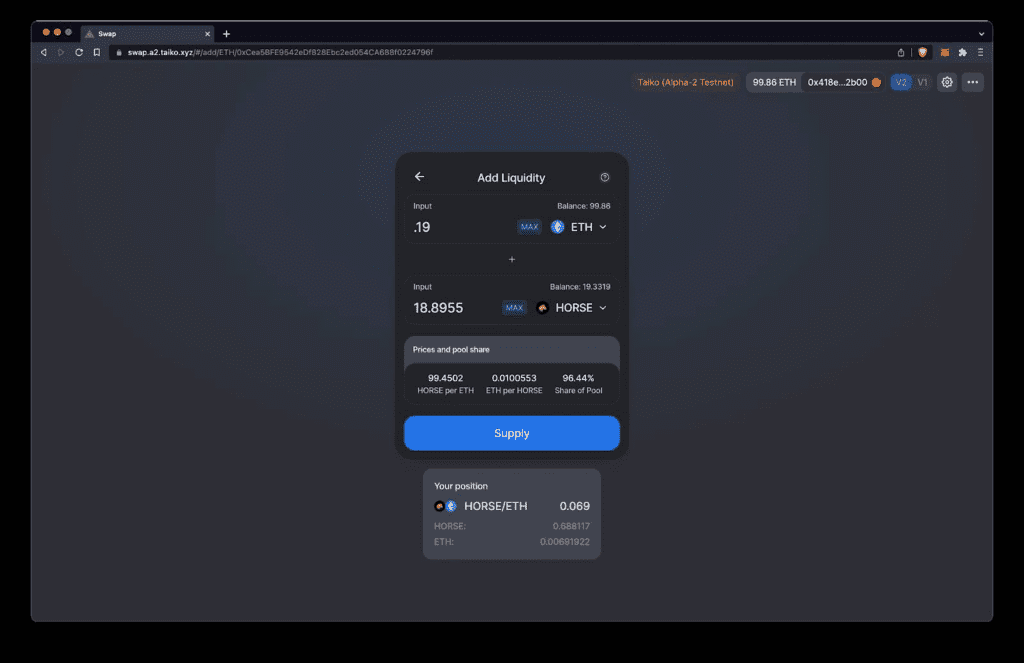Image resolution: width=1024 pixels, height=663 pixels.
Task: Click the 99.4502 HORSE per ETH value
Action: (x=445, y=378)
